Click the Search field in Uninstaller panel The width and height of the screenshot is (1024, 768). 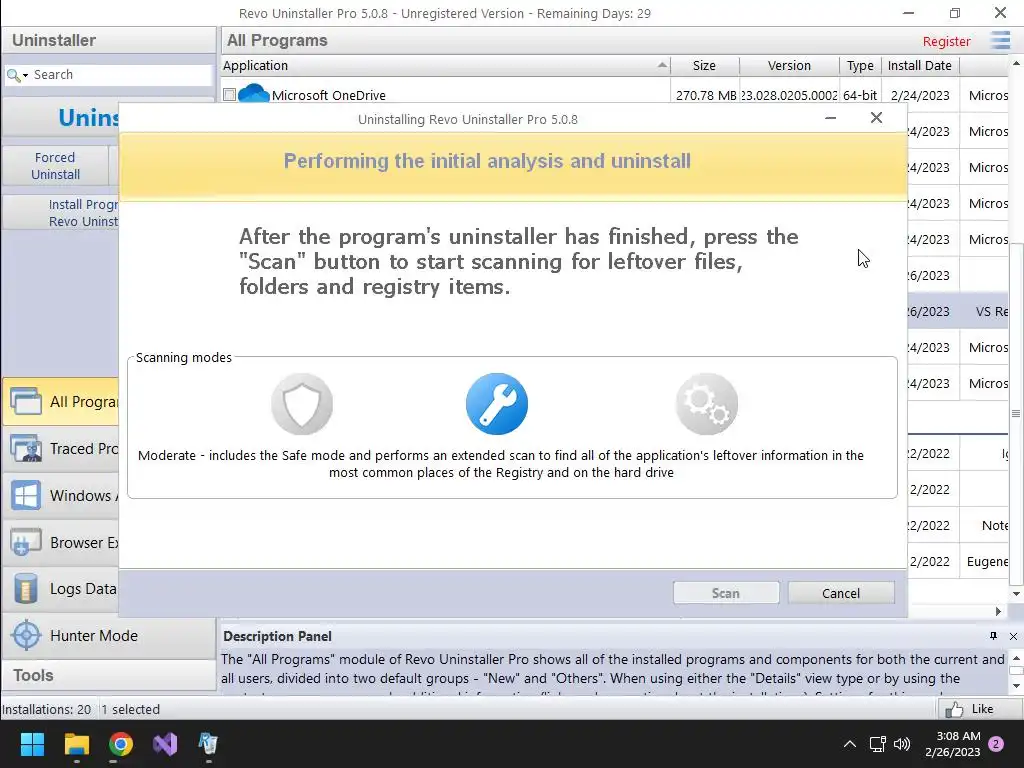pyautogui.click(x=121, y=74)
